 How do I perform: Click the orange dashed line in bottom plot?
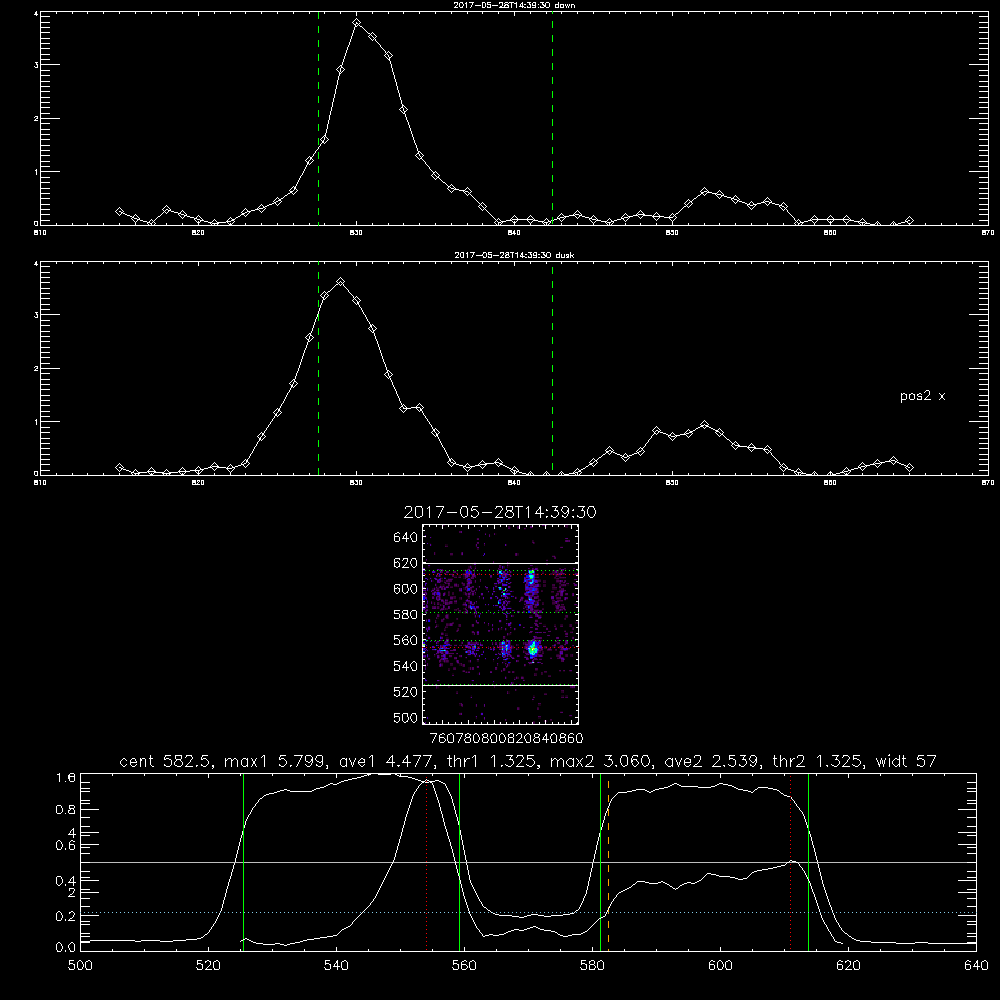pyautogui.click(x=608, y=861)
